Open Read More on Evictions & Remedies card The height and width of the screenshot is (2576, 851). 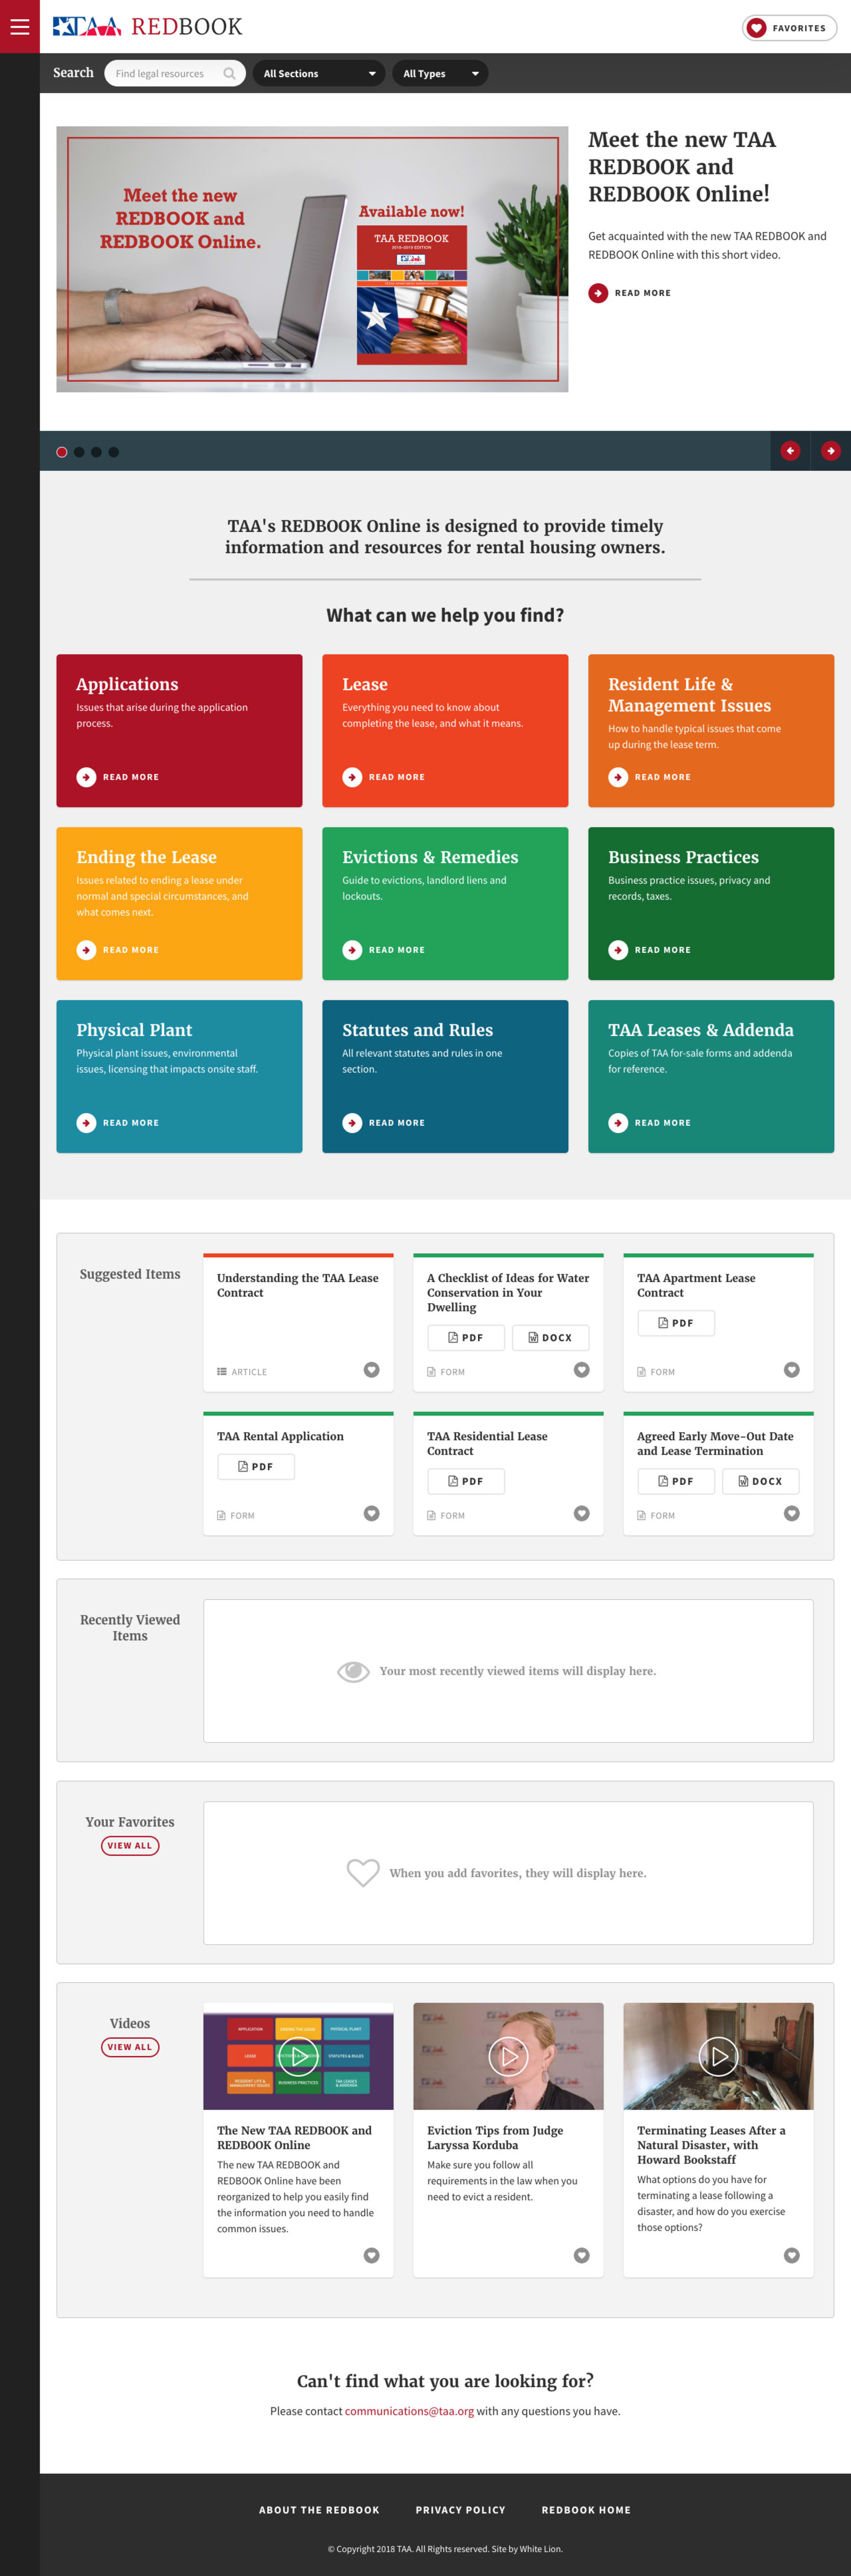click(x=384, y=950)
